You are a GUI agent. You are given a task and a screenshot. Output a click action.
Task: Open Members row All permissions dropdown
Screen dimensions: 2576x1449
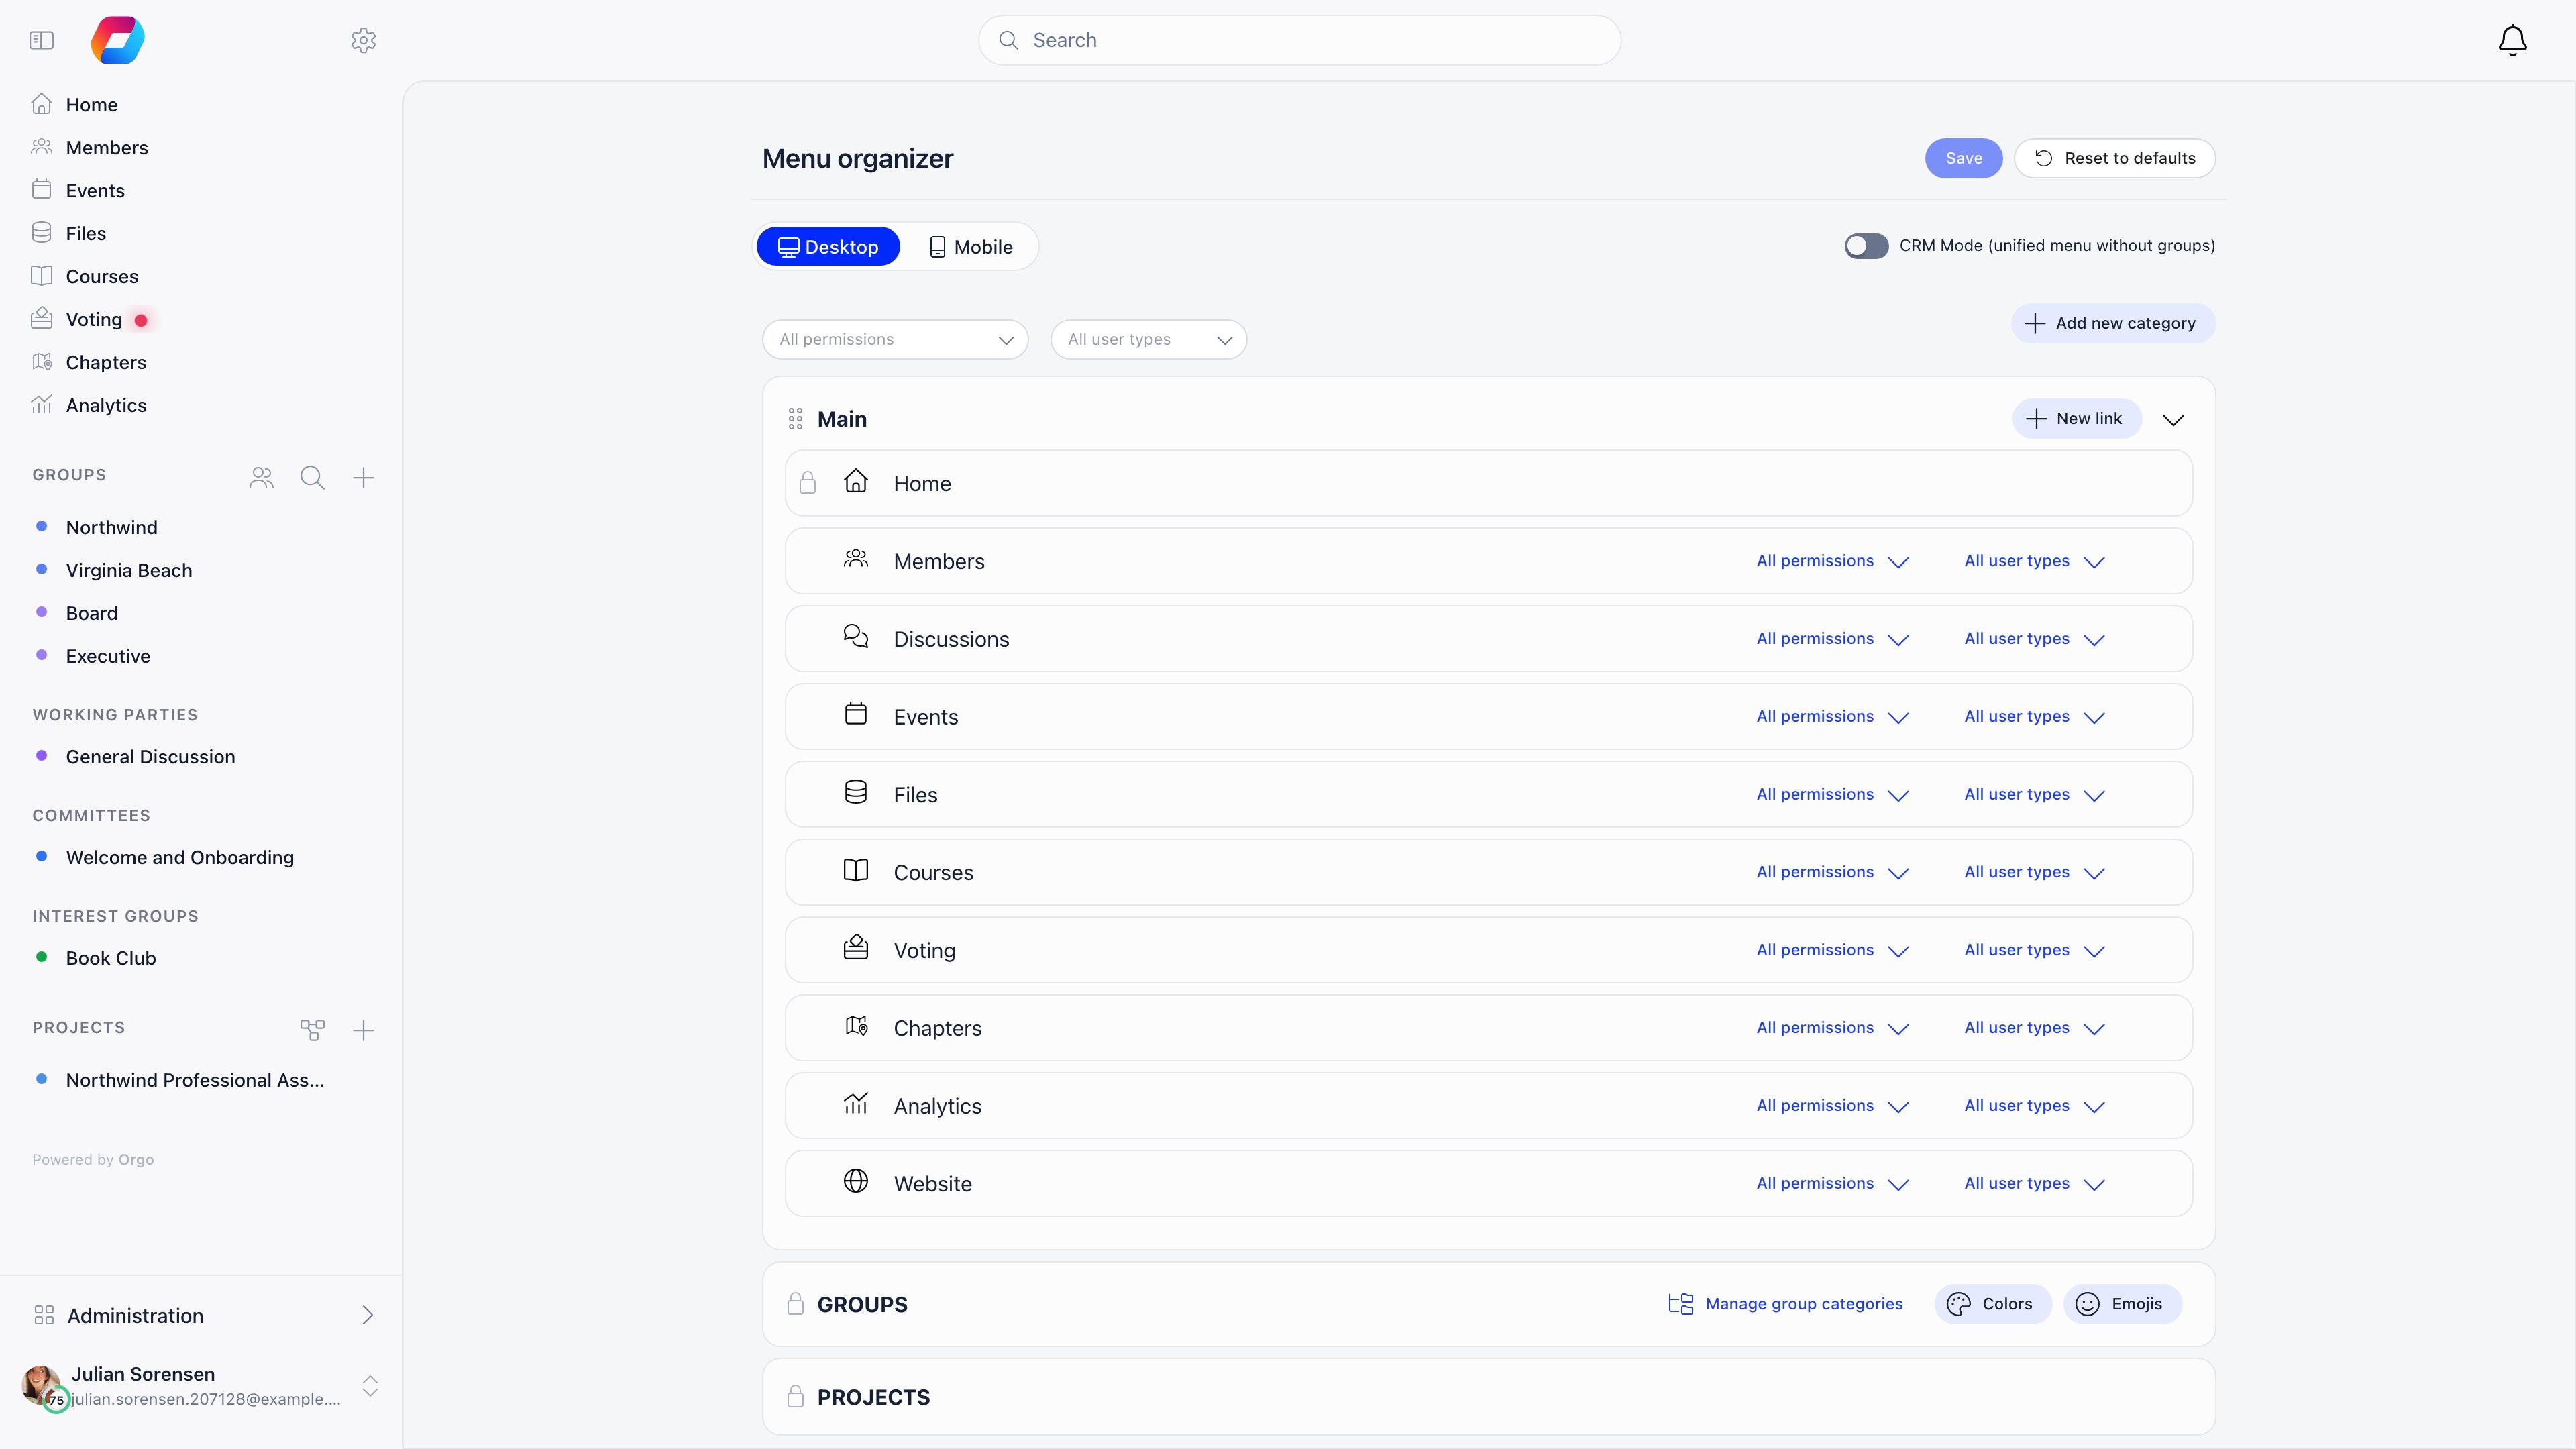pos(1832,561)
